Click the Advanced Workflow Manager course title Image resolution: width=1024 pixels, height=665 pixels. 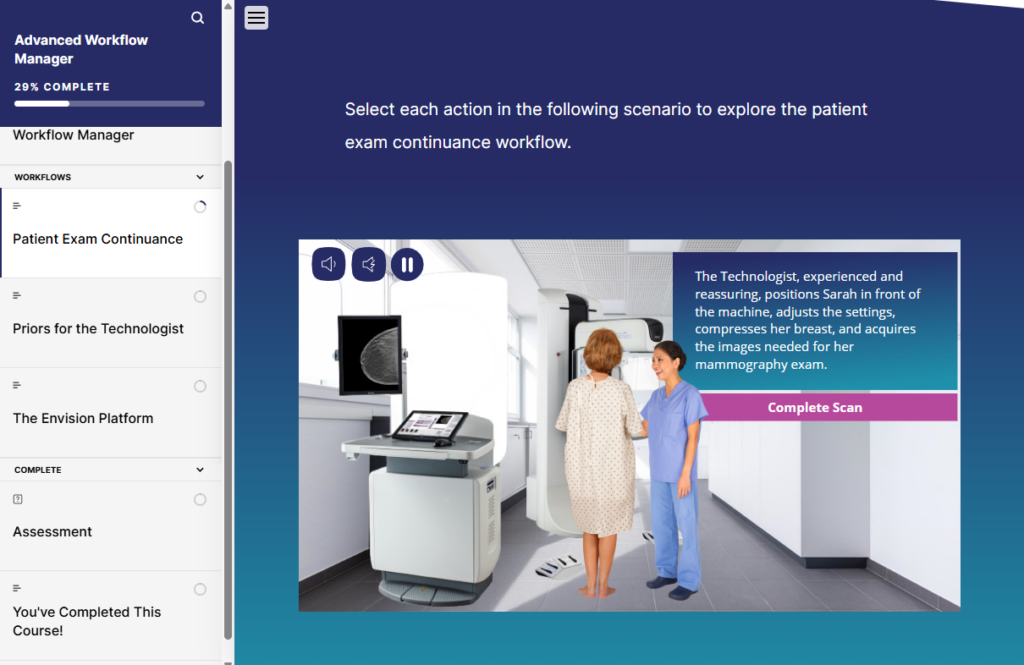click(x=81, y=49)
